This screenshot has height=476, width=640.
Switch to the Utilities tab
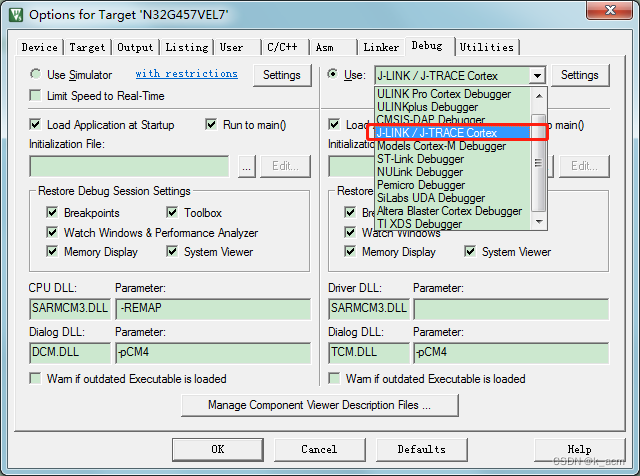(x=487, y=47)
